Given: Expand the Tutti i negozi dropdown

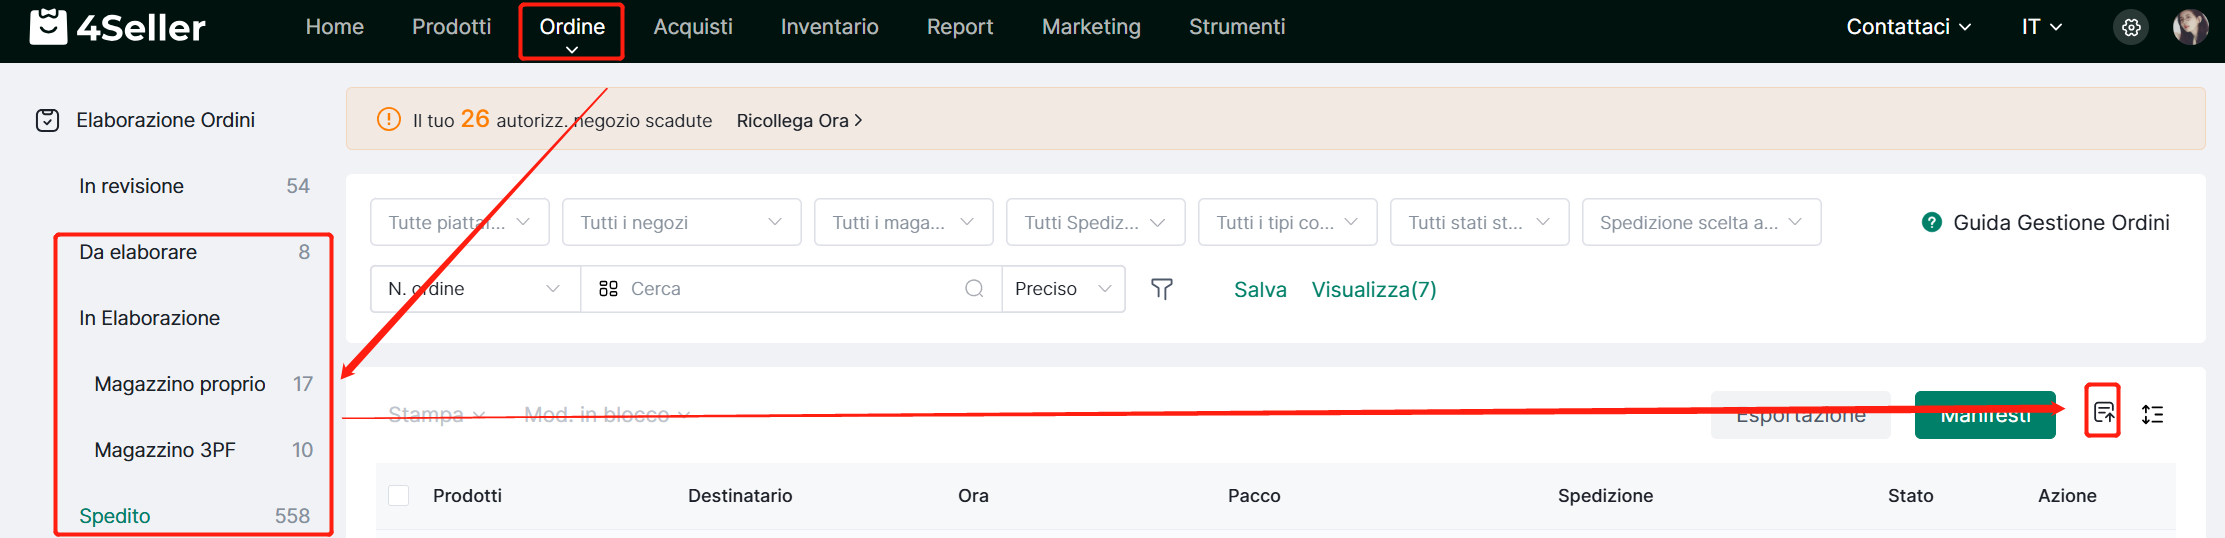Looking at the screenshot, I should click(x=681, y=222).
